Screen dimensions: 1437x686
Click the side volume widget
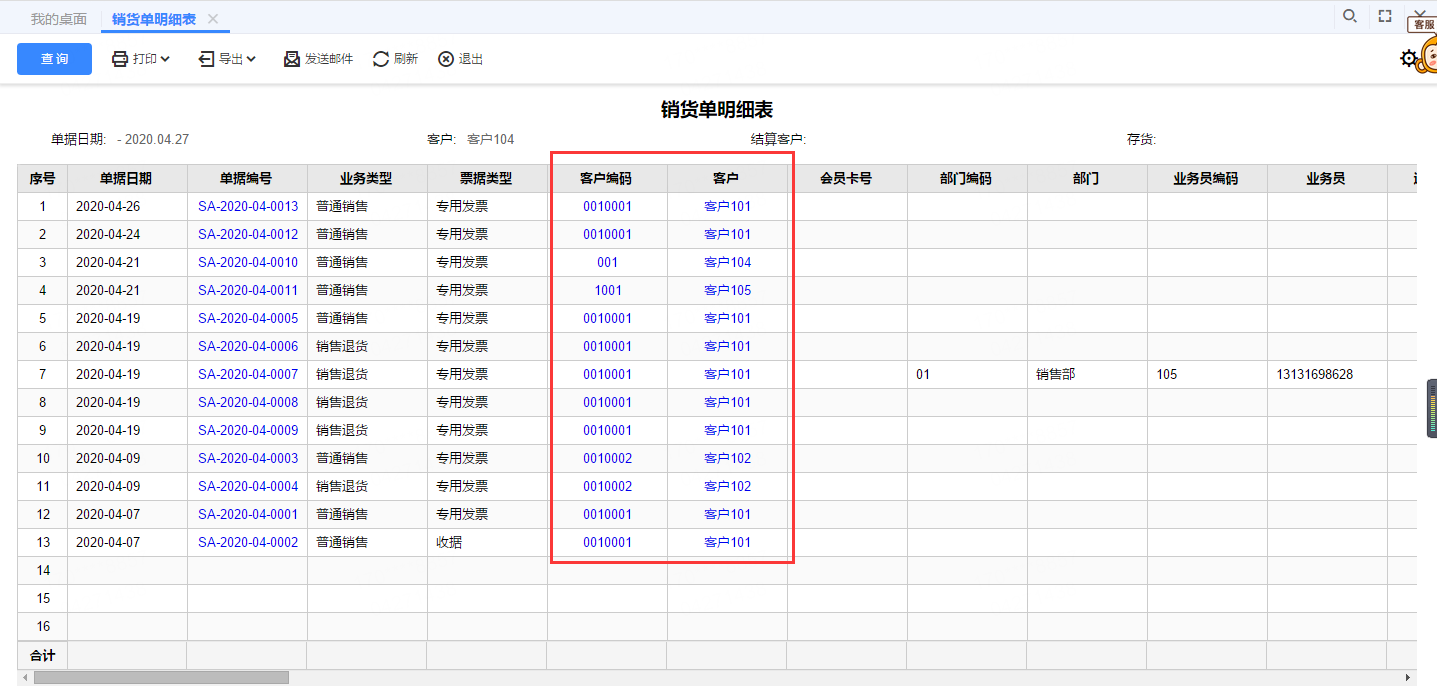click(1431, 408)
